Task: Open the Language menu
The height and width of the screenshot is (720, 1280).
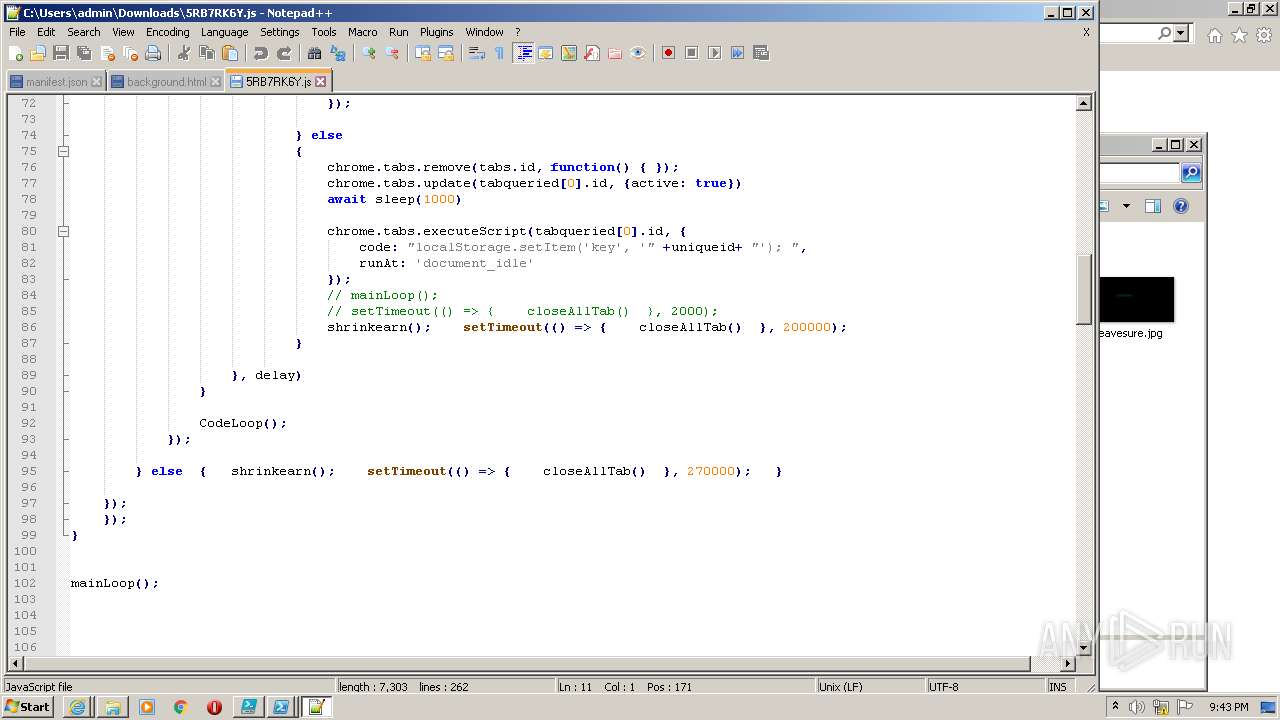Action: tap(224, 32)
